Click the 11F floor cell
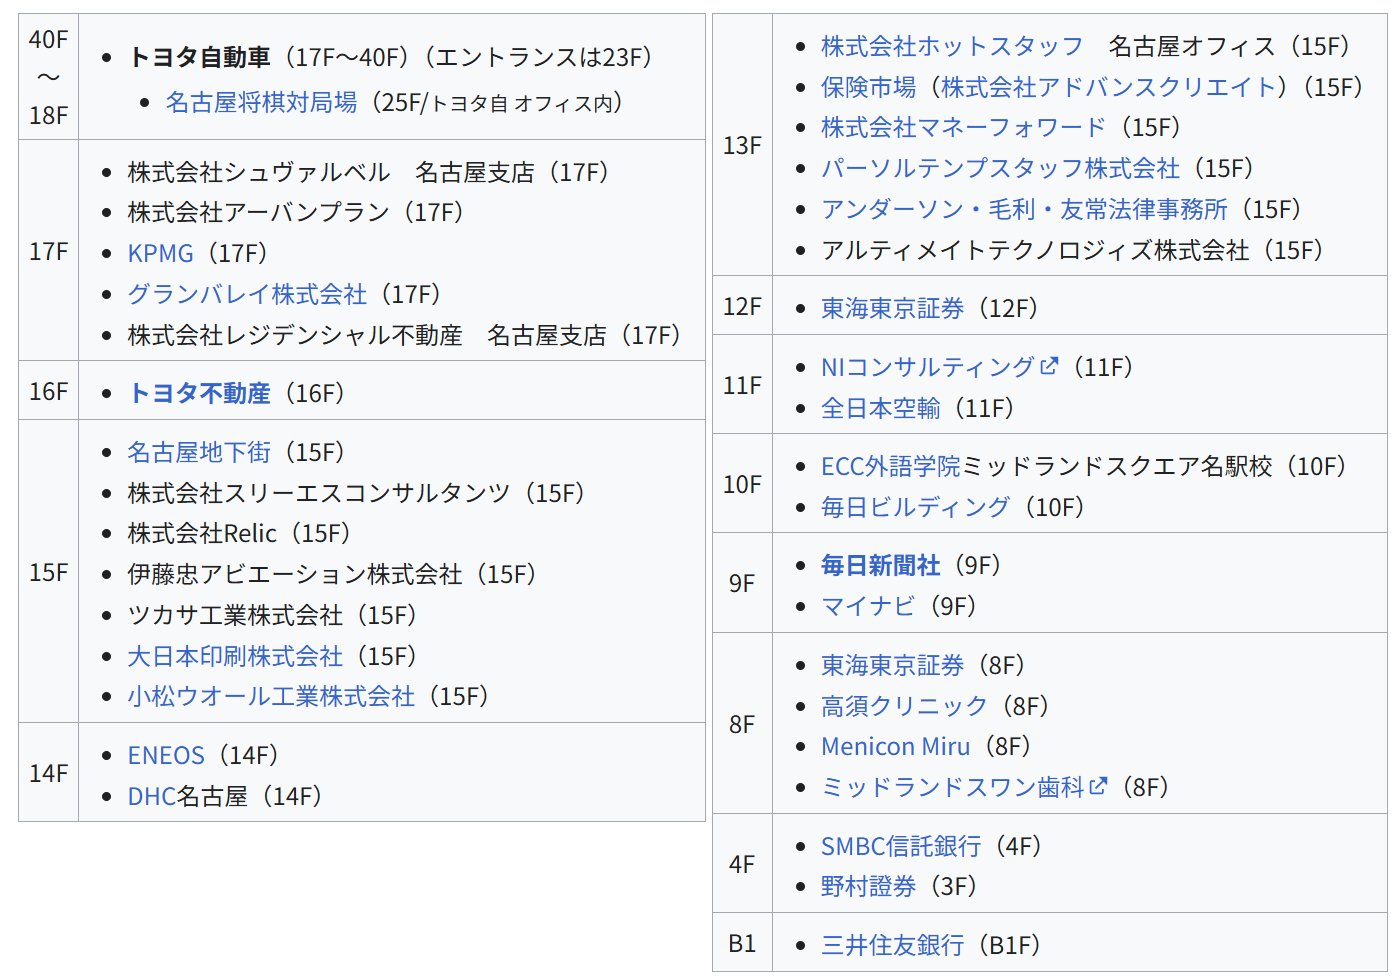1391x978 pixels. click(x=742, y=385)
